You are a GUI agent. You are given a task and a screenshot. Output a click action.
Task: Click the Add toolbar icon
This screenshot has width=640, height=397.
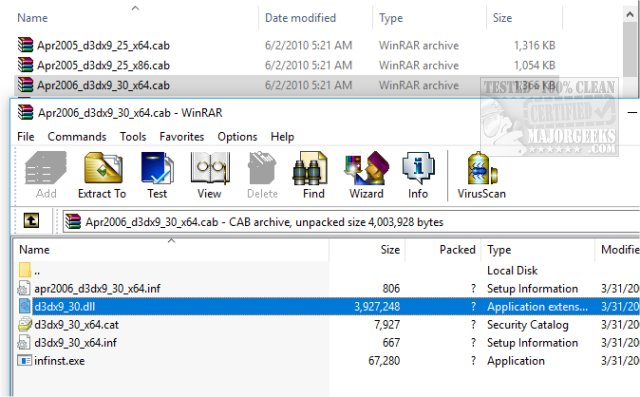(x=46, y=175)
